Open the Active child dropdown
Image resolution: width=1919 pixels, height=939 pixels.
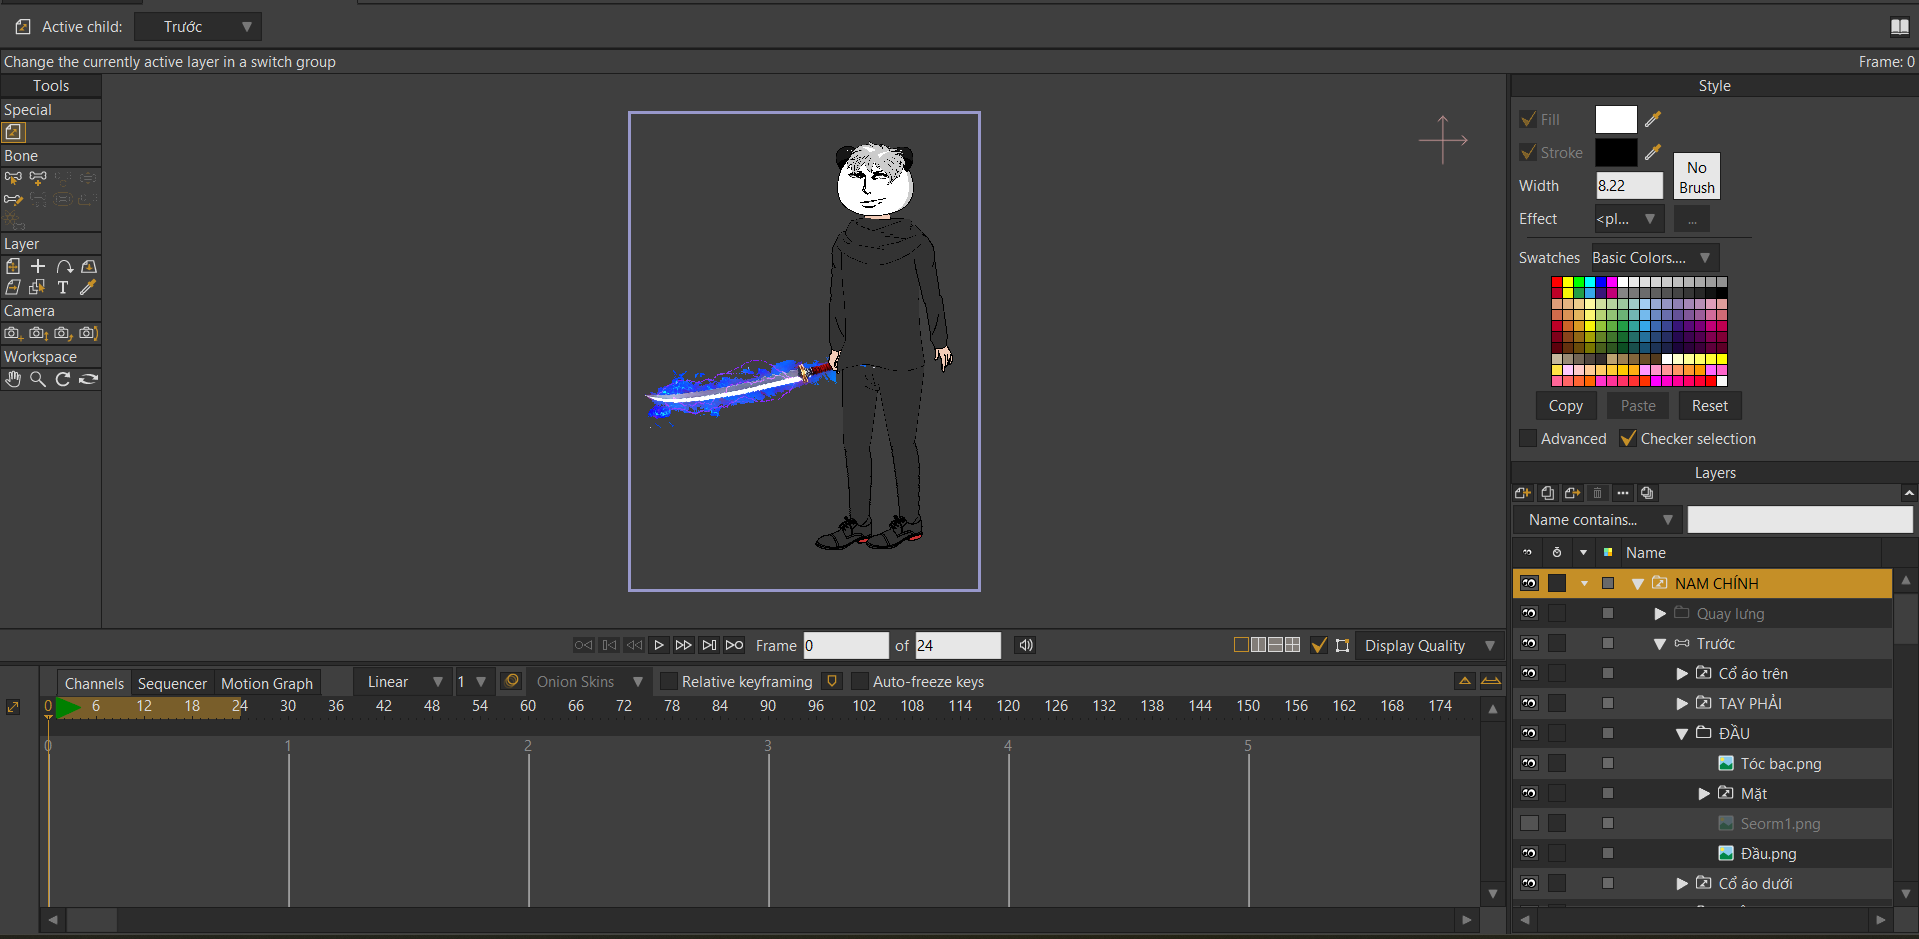[198, 27]
